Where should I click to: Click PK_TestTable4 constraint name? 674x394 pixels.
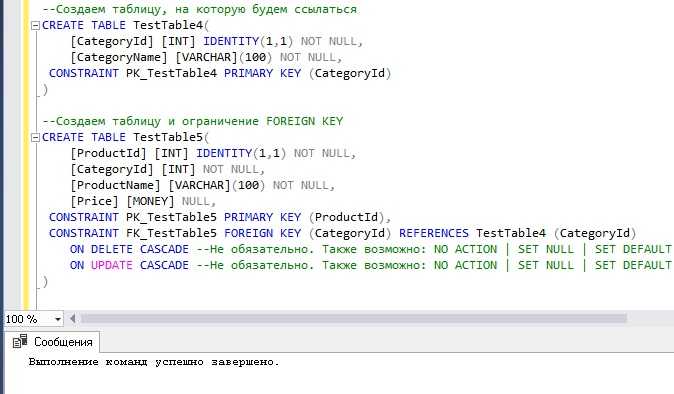tap(171, 73)
